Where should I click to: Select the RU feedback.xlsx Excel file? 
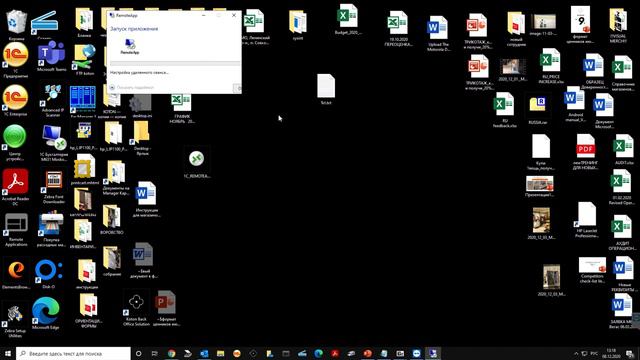(x=504, y=109)
